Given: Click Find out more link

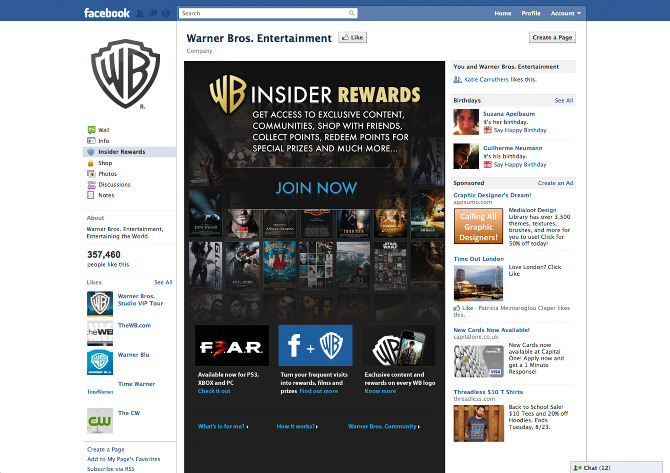Looking at the screenshot, I should [x=319, y=391].
